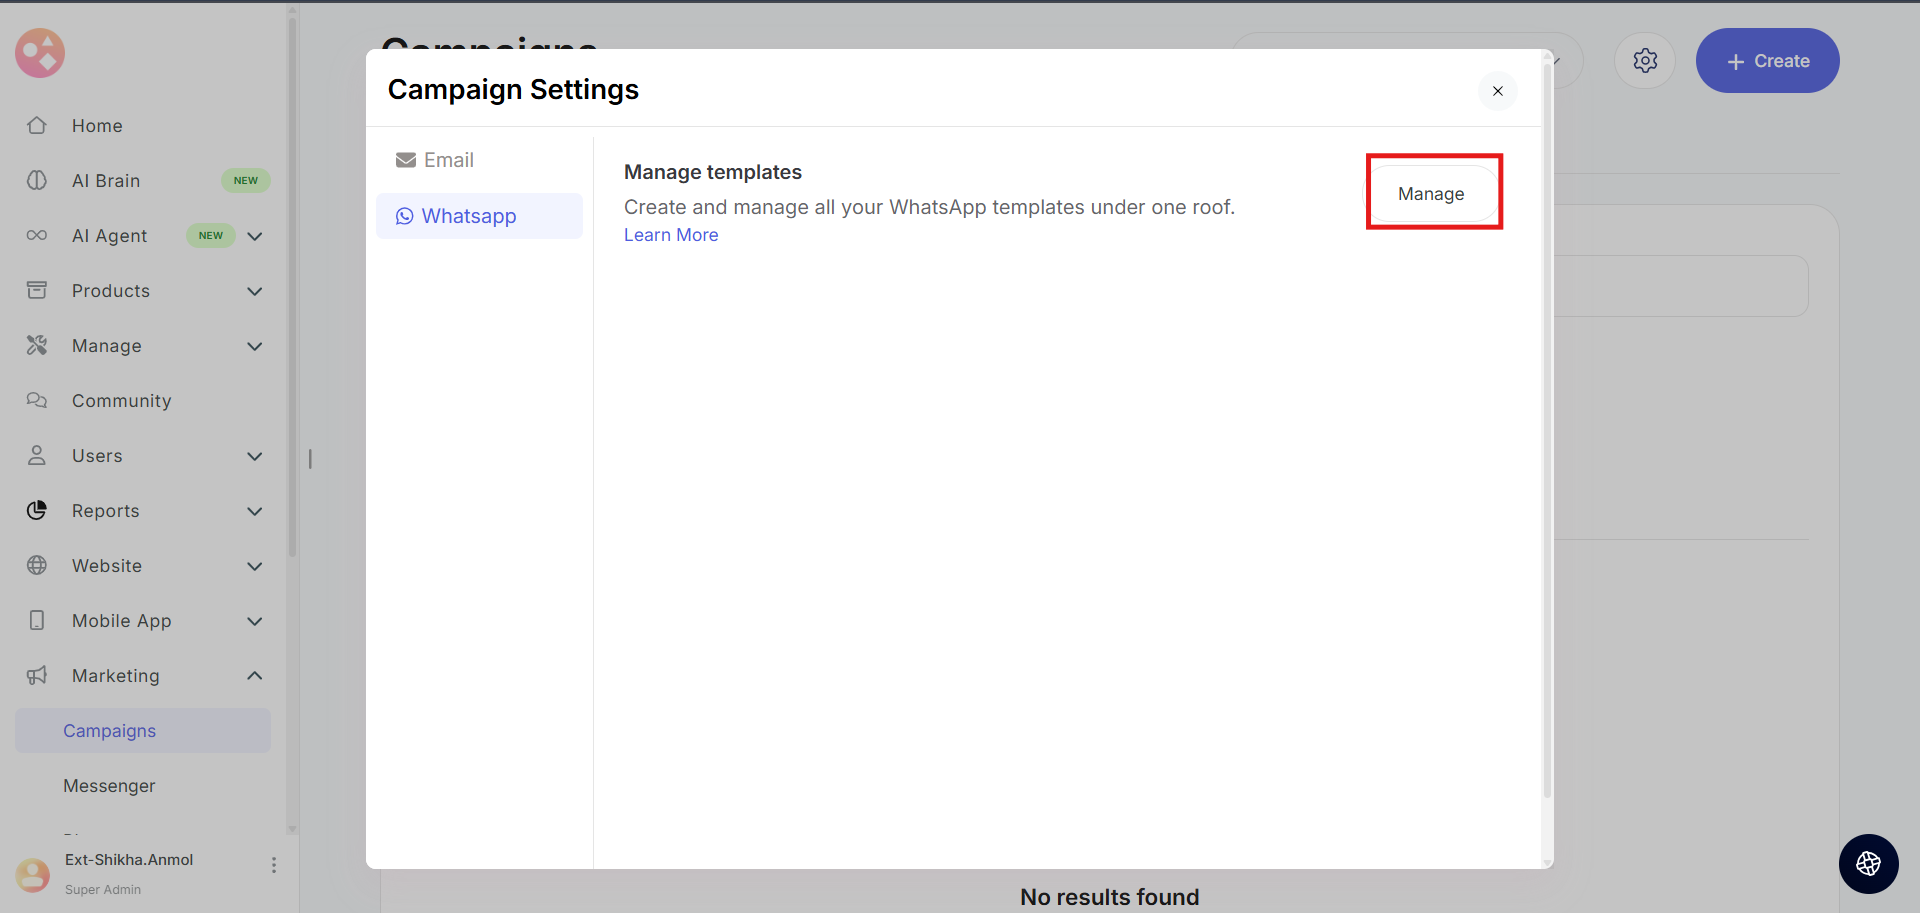Viewport: 1920px width, 913px height.
Task: Click the app logo in sidebar
Action: pyautogui.click(x=40, y=53)
